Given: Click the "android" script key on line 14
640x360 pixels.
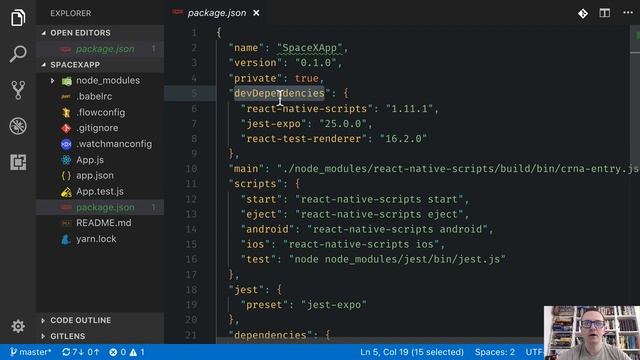Looking at the screenshot, I should (267, 229).
